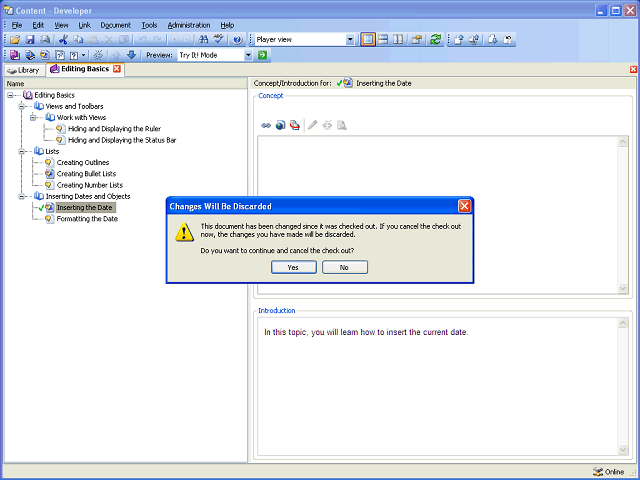Click the Copy toolbar icon
The height and width of the screenshot is (480, 640).
(78, 40)
